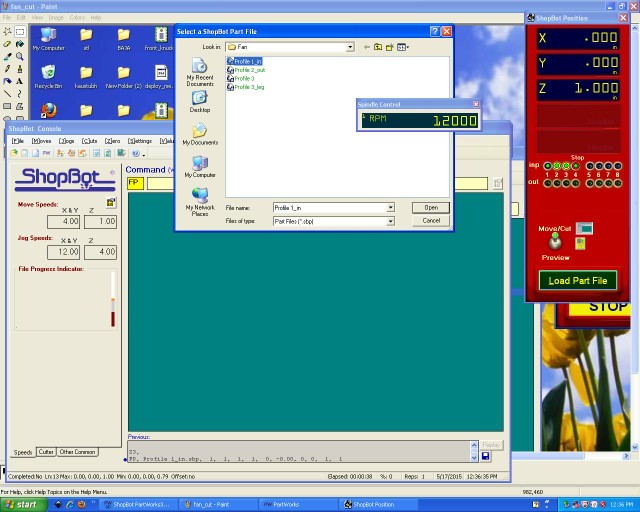Click Open button in file dialog

(x=431, y=207)
